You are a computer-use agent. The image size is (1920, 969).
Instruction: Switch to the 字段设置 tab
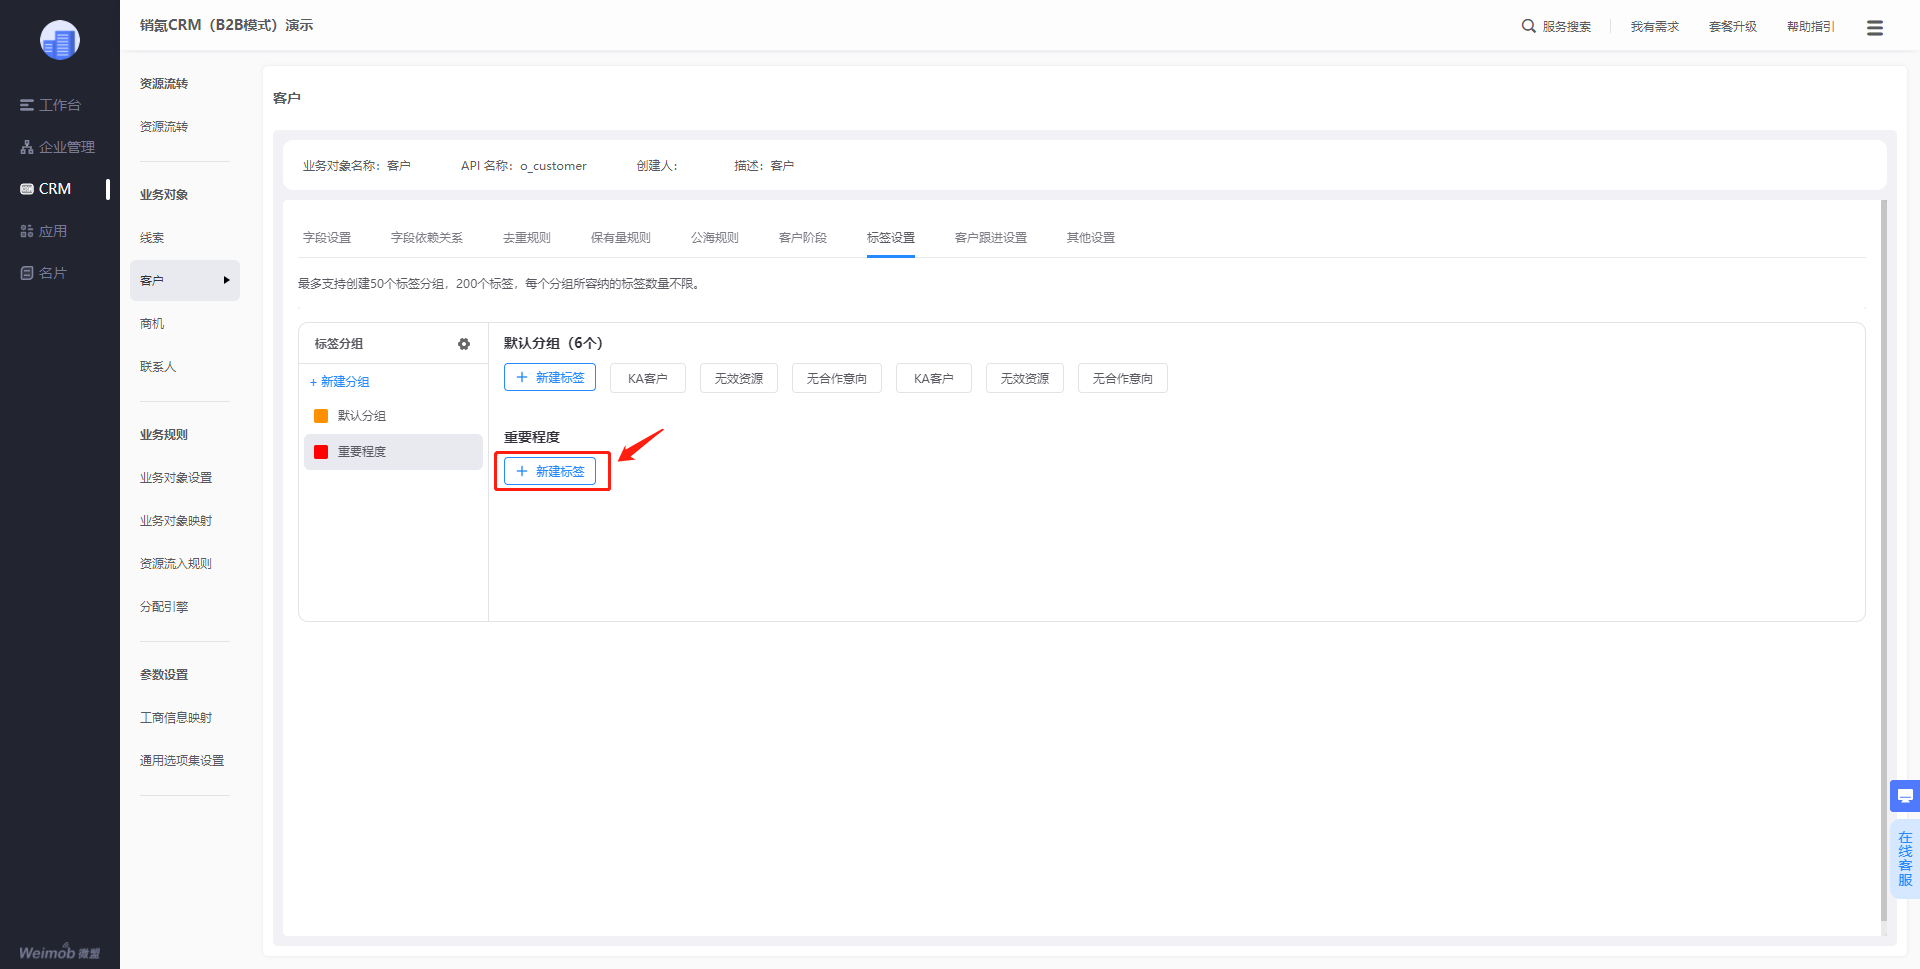(x=327, y=238)
